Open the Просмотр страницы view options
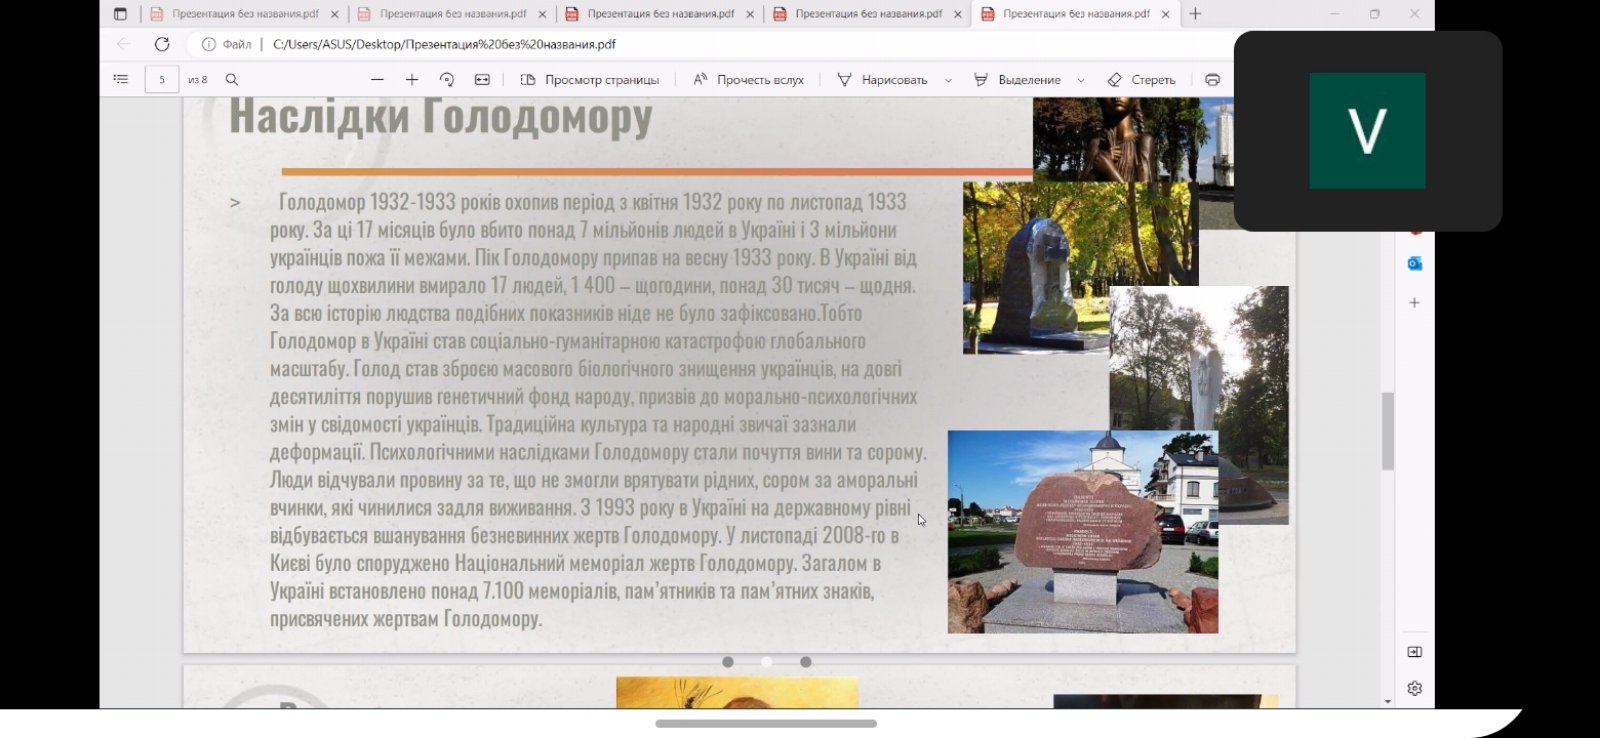 pyautogui.click(x=590, y=79)
